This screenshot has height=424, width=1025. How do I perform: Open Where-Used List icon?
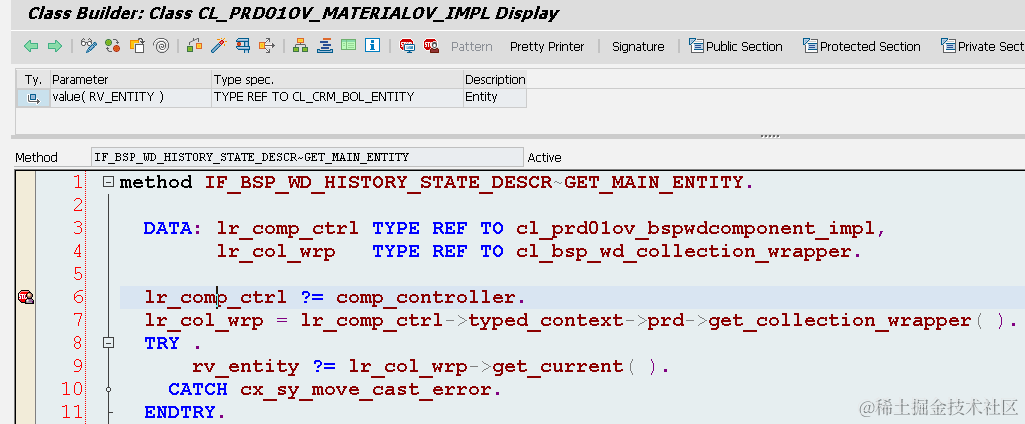pos(267,46)
